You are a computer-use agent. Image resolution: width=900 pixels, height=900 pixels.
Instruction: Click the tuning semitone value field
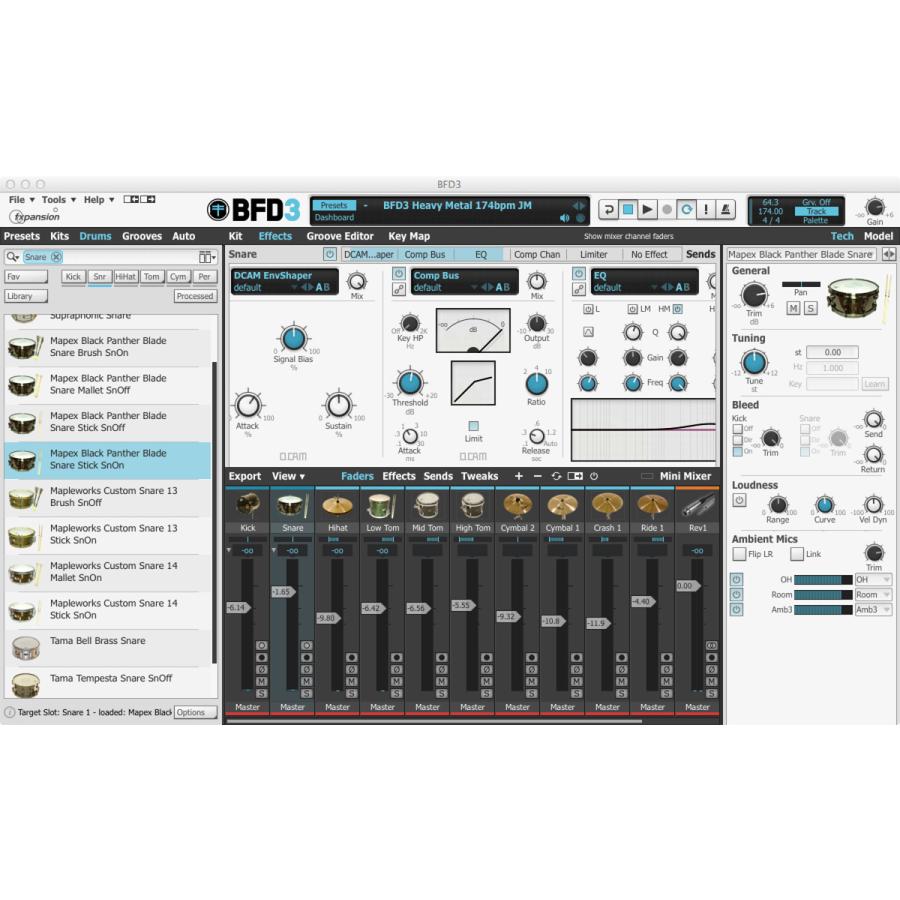coord(832,352)
